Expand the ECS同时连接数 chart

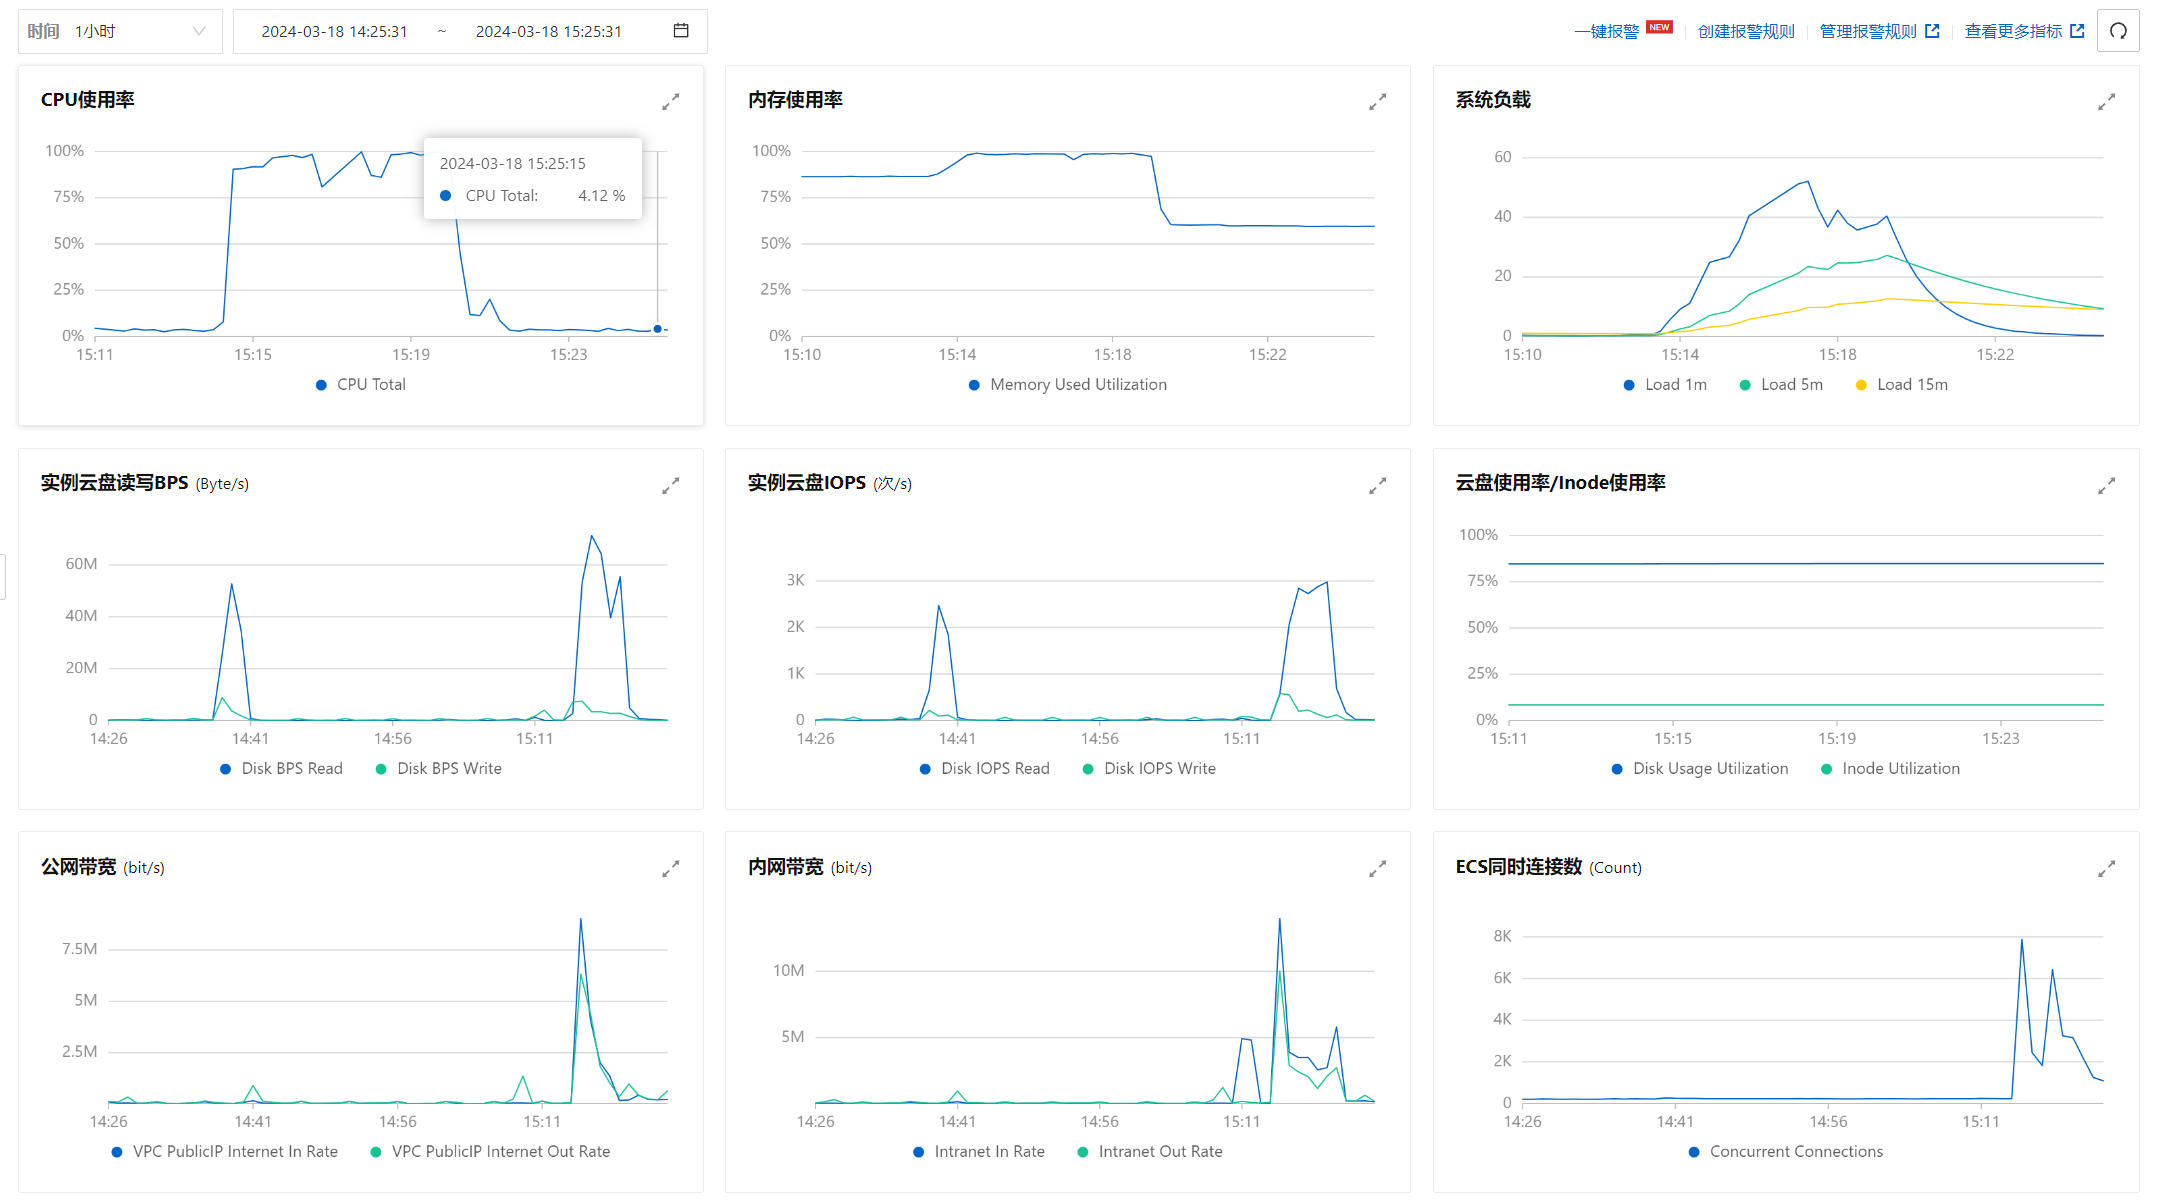(x=2107, y=869)
